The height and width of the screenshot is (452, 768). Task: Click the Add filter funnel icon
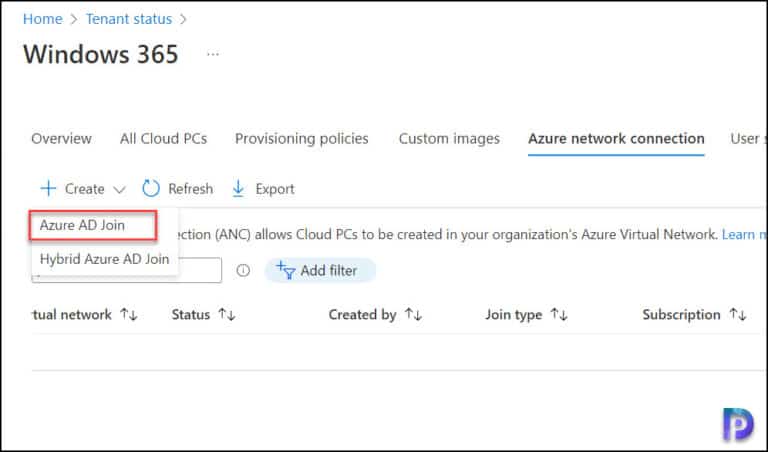[286, 270]
